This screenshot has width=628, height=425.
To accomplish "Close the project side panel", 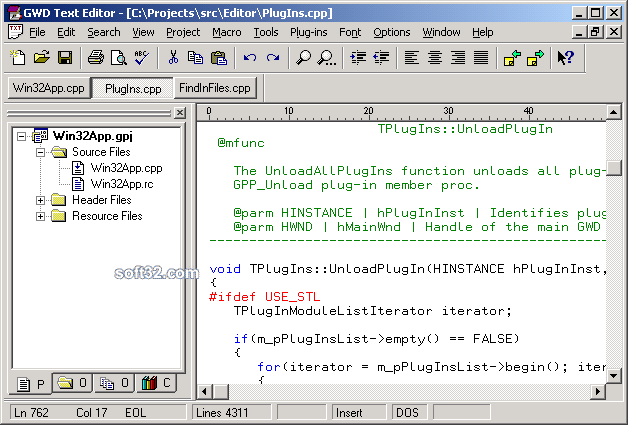I will (x=180, y=113).
